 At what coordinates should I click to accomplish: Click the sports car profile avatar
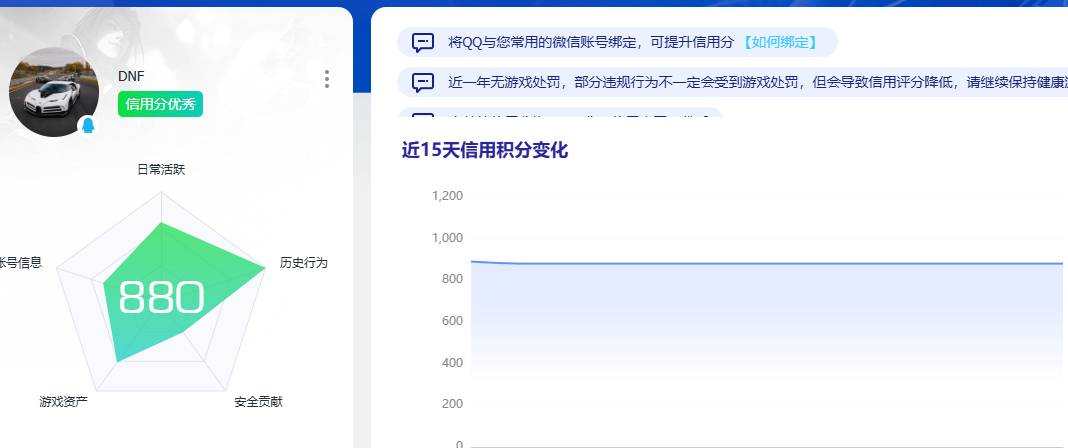point(54,91)
